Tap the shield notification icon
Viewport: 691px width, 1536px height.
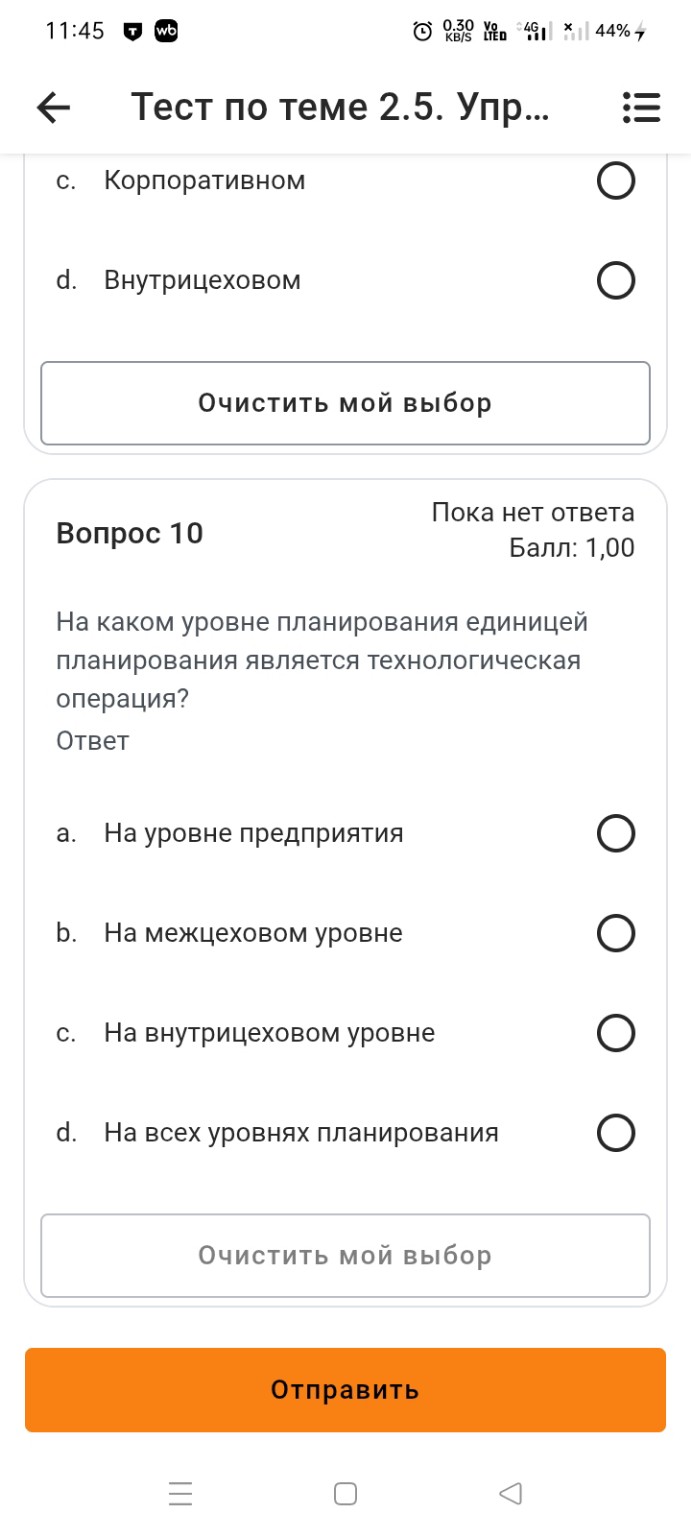click(130, 31)
